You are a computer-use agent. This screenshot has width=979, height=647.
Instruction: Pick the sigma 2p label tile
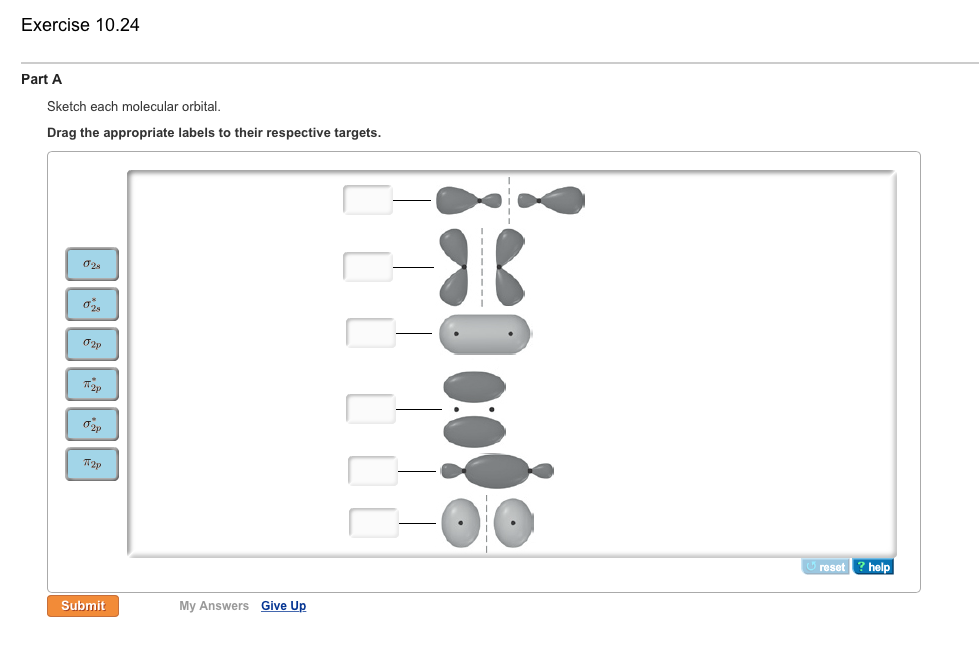(x=92, y=344)
